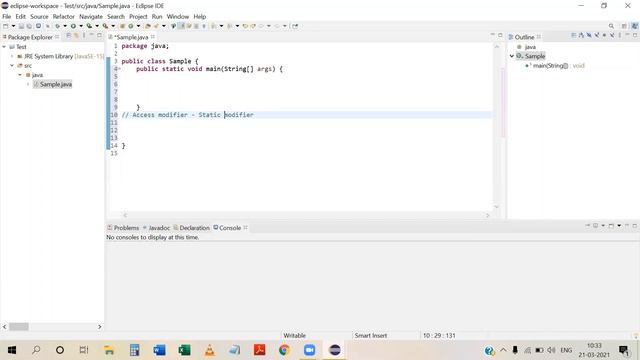
Task: Open the Navigate menu
Action: point(91,16)
